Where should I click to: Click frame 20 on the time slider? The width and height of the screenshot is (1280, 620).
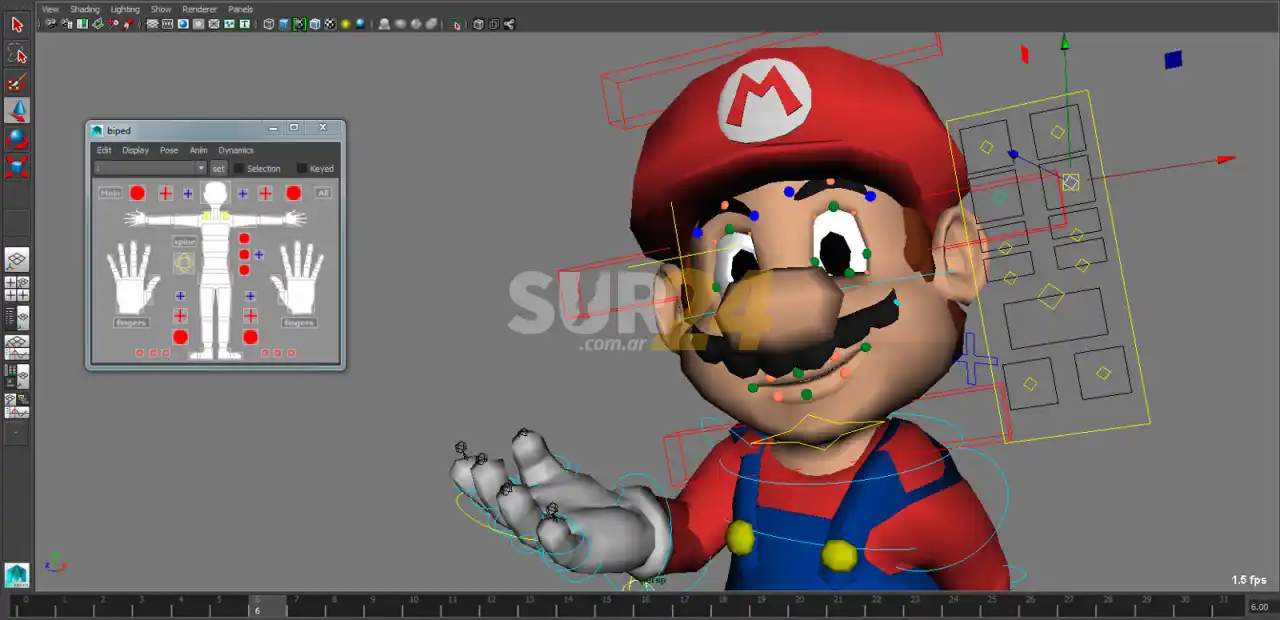800,605
